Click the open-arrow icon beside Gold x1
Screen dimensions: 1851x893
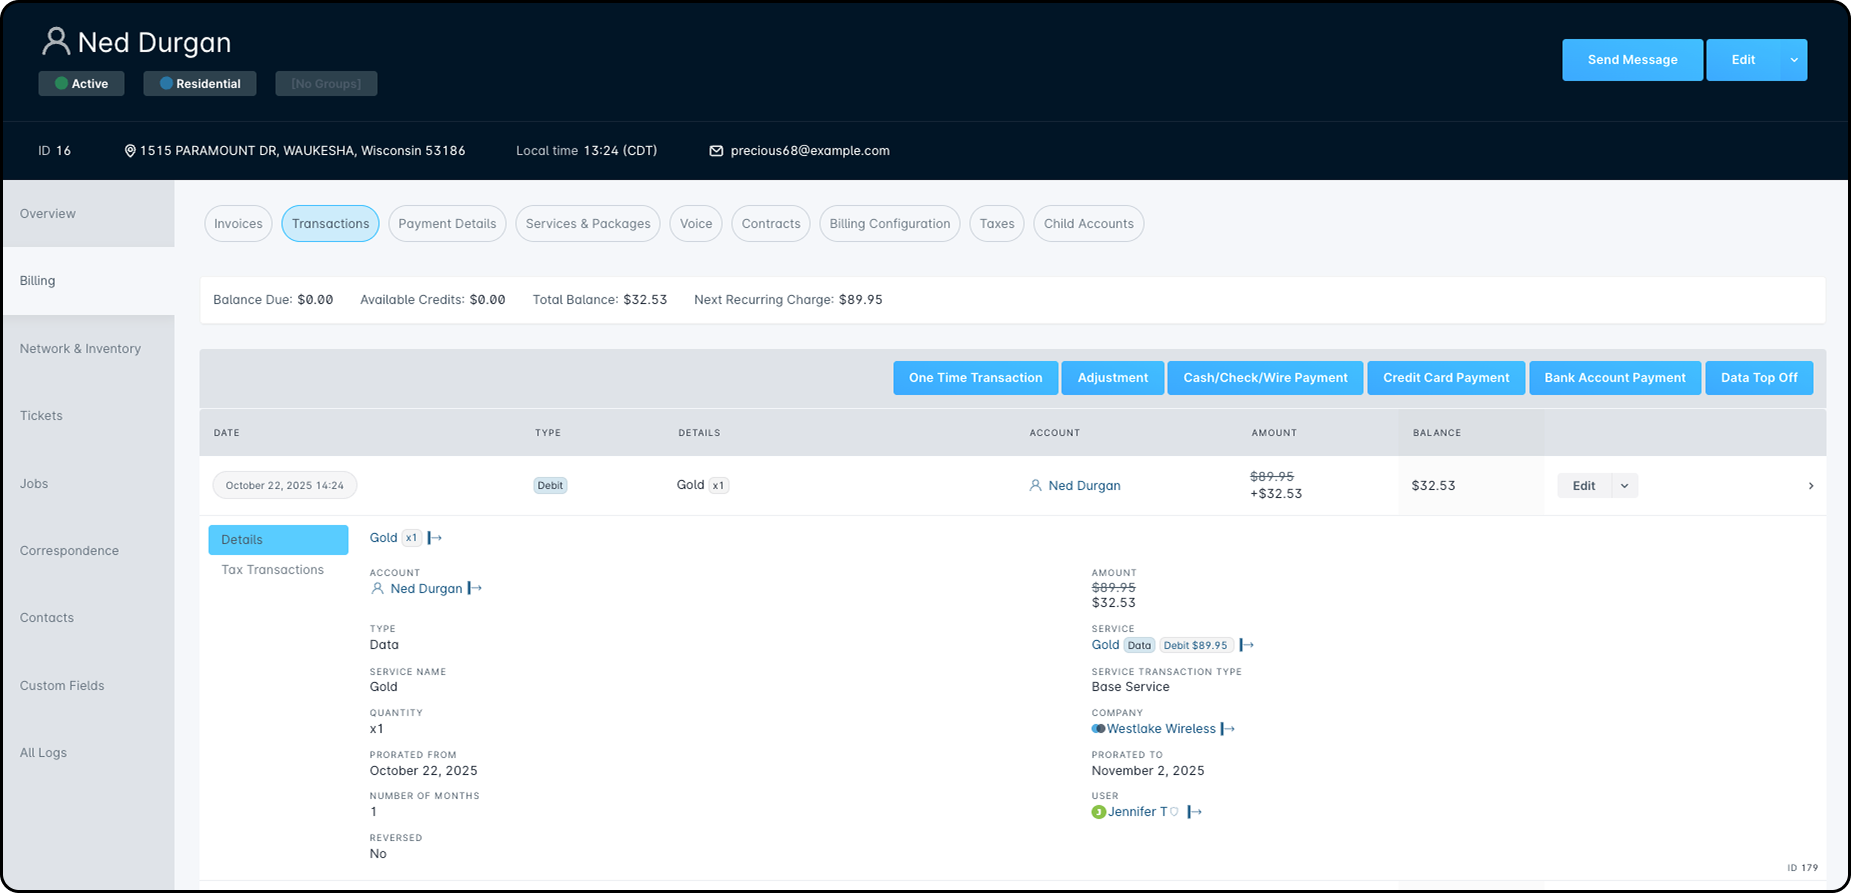click(435, 538)
